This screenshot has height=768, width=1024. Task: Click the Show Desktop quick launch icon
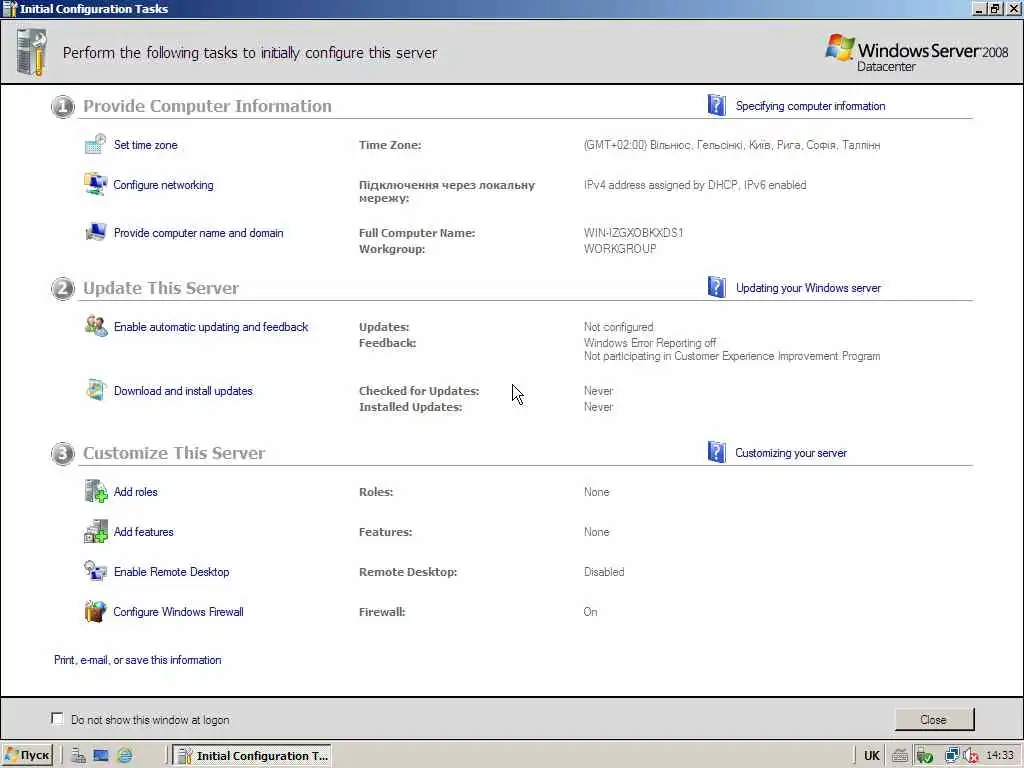point(101,756)
